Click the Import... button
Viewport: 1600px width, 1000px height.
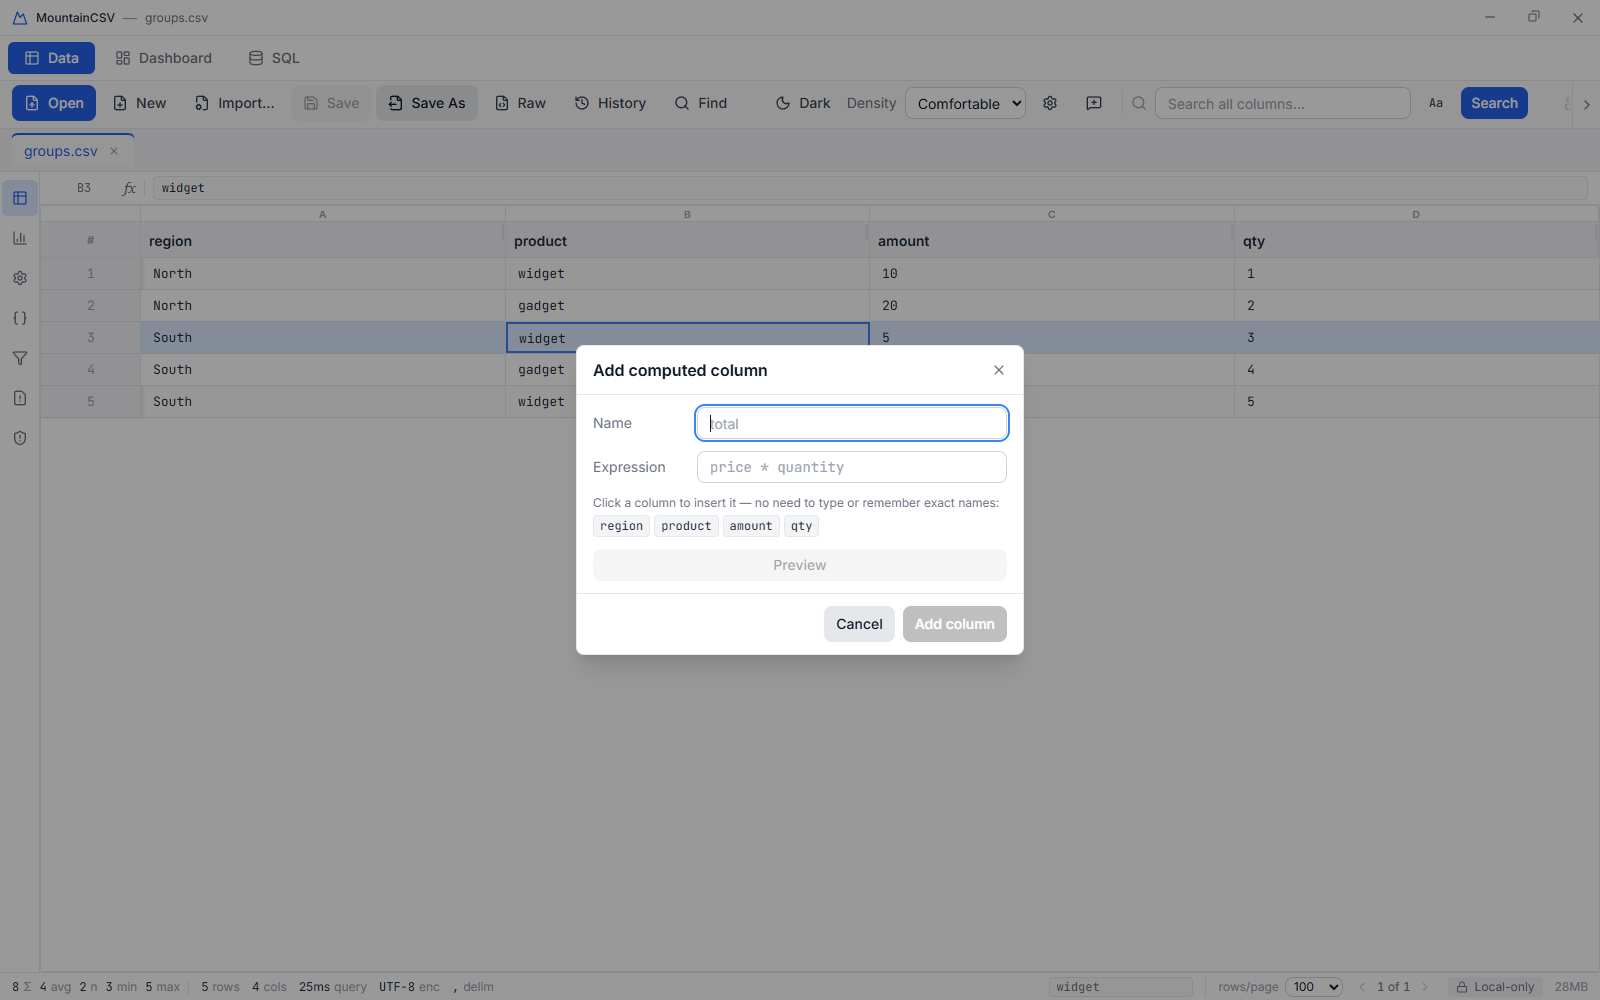coord(235,103)
